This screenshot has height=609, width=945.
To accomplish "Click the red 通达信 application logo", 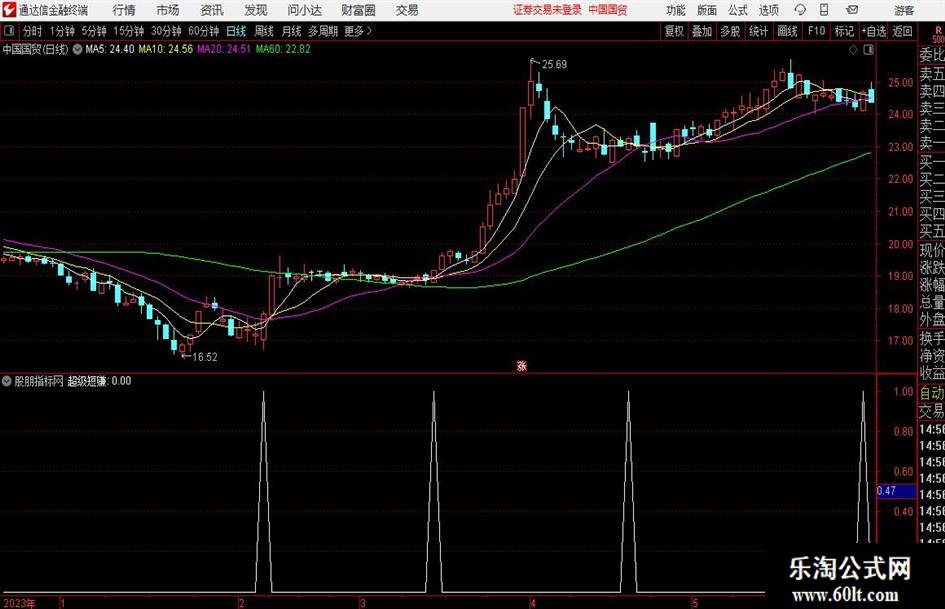I will pyautogui.click(x=9, y=10).
